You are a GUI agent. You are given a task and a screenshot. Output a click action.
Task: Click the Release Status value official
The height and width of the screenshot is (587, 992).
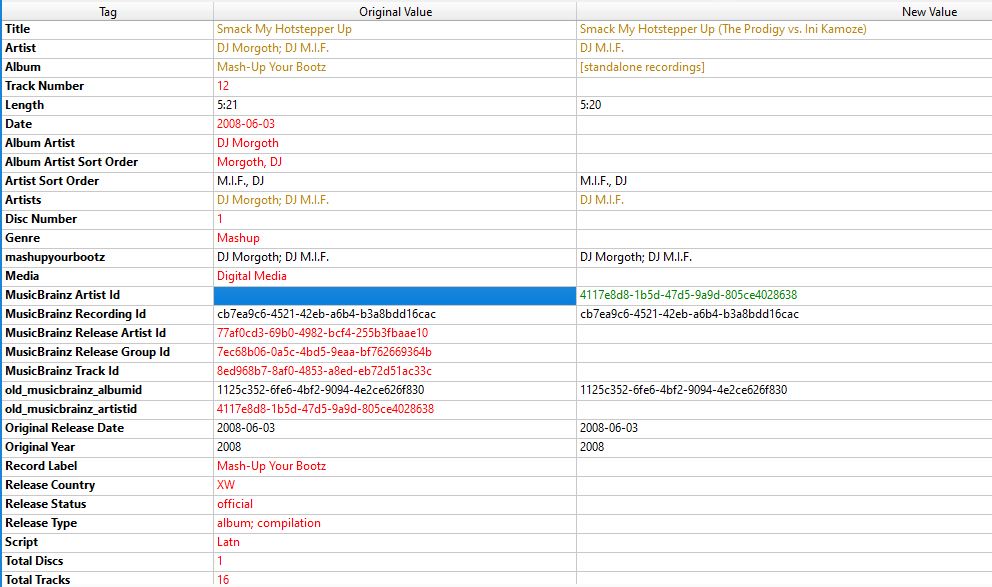235,504
